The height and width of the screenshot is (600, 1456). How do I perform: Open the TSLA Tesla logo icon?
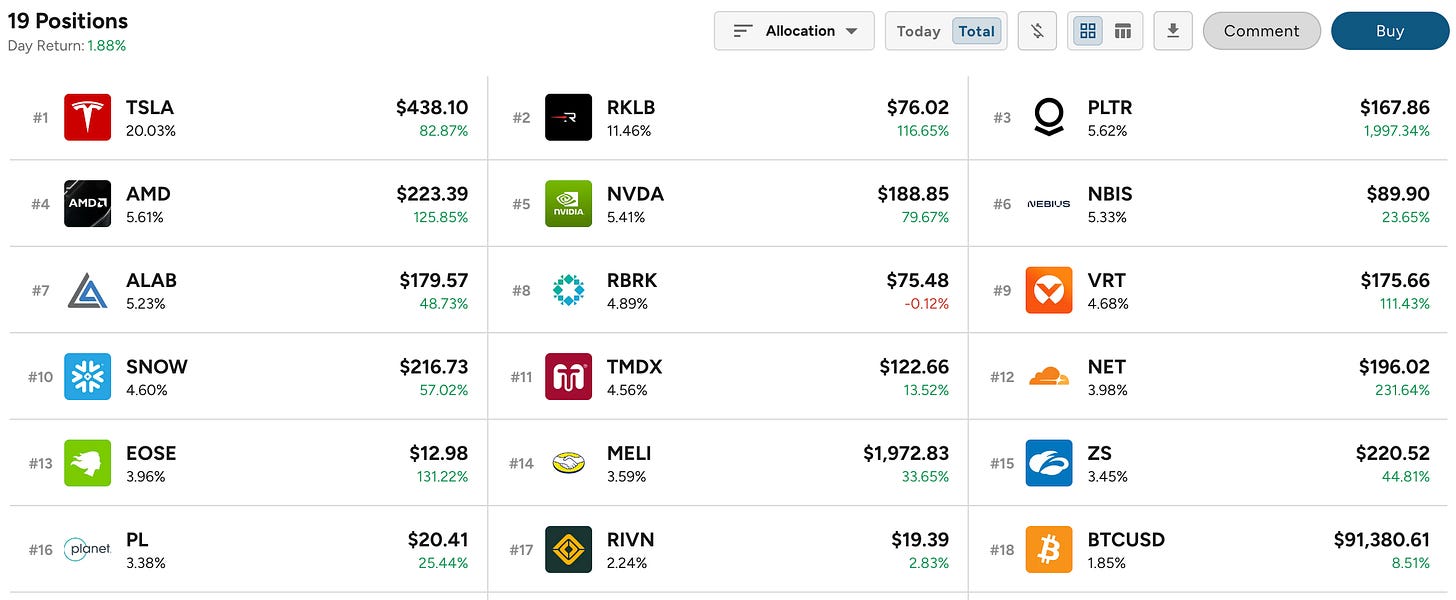[x=88, y=118]
